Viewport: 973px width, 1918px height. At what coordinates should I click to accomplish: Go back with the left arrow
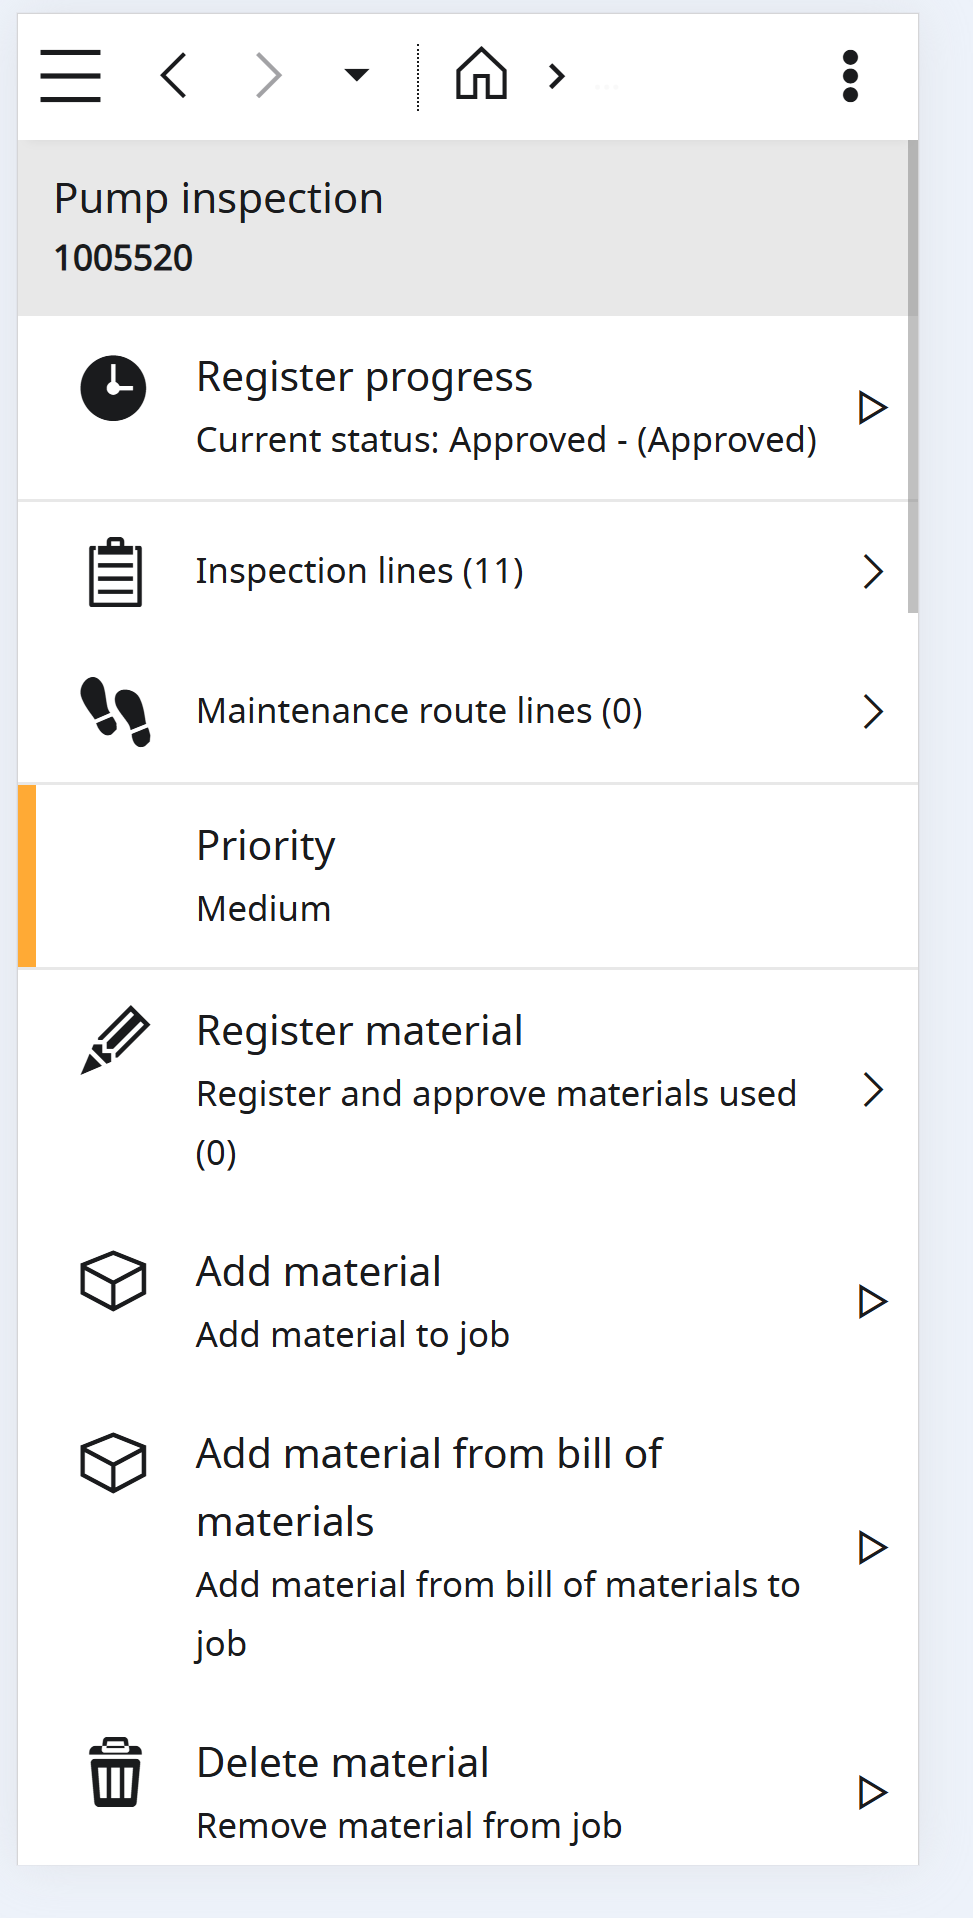[x=174, y=76]
